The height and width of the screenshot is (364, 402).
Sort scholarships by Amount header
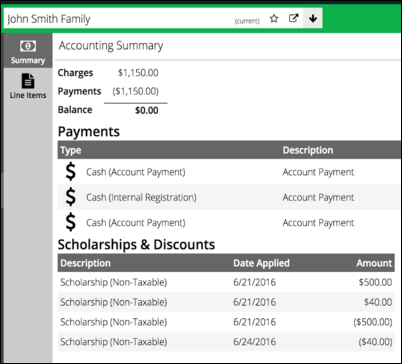coord(374,263)
